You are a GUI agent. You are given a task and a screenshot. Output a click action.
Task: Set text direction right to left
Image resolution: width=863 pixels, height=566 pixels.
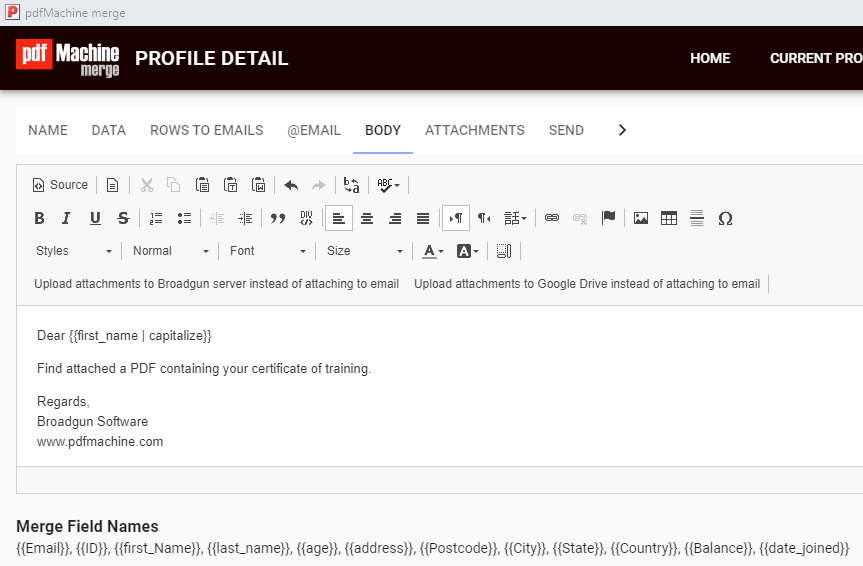pyautogui.click(x=484, y=218)
